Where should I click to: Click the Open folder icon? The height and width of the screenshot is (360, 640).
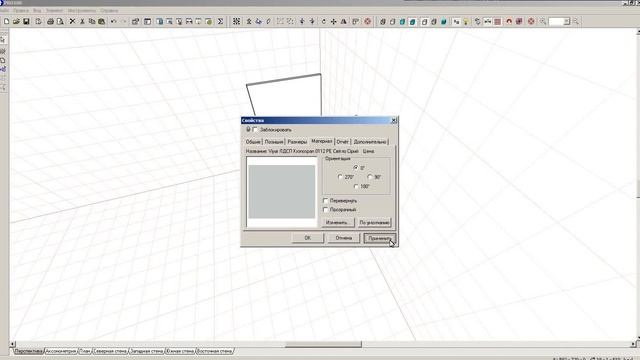point(16,21)
